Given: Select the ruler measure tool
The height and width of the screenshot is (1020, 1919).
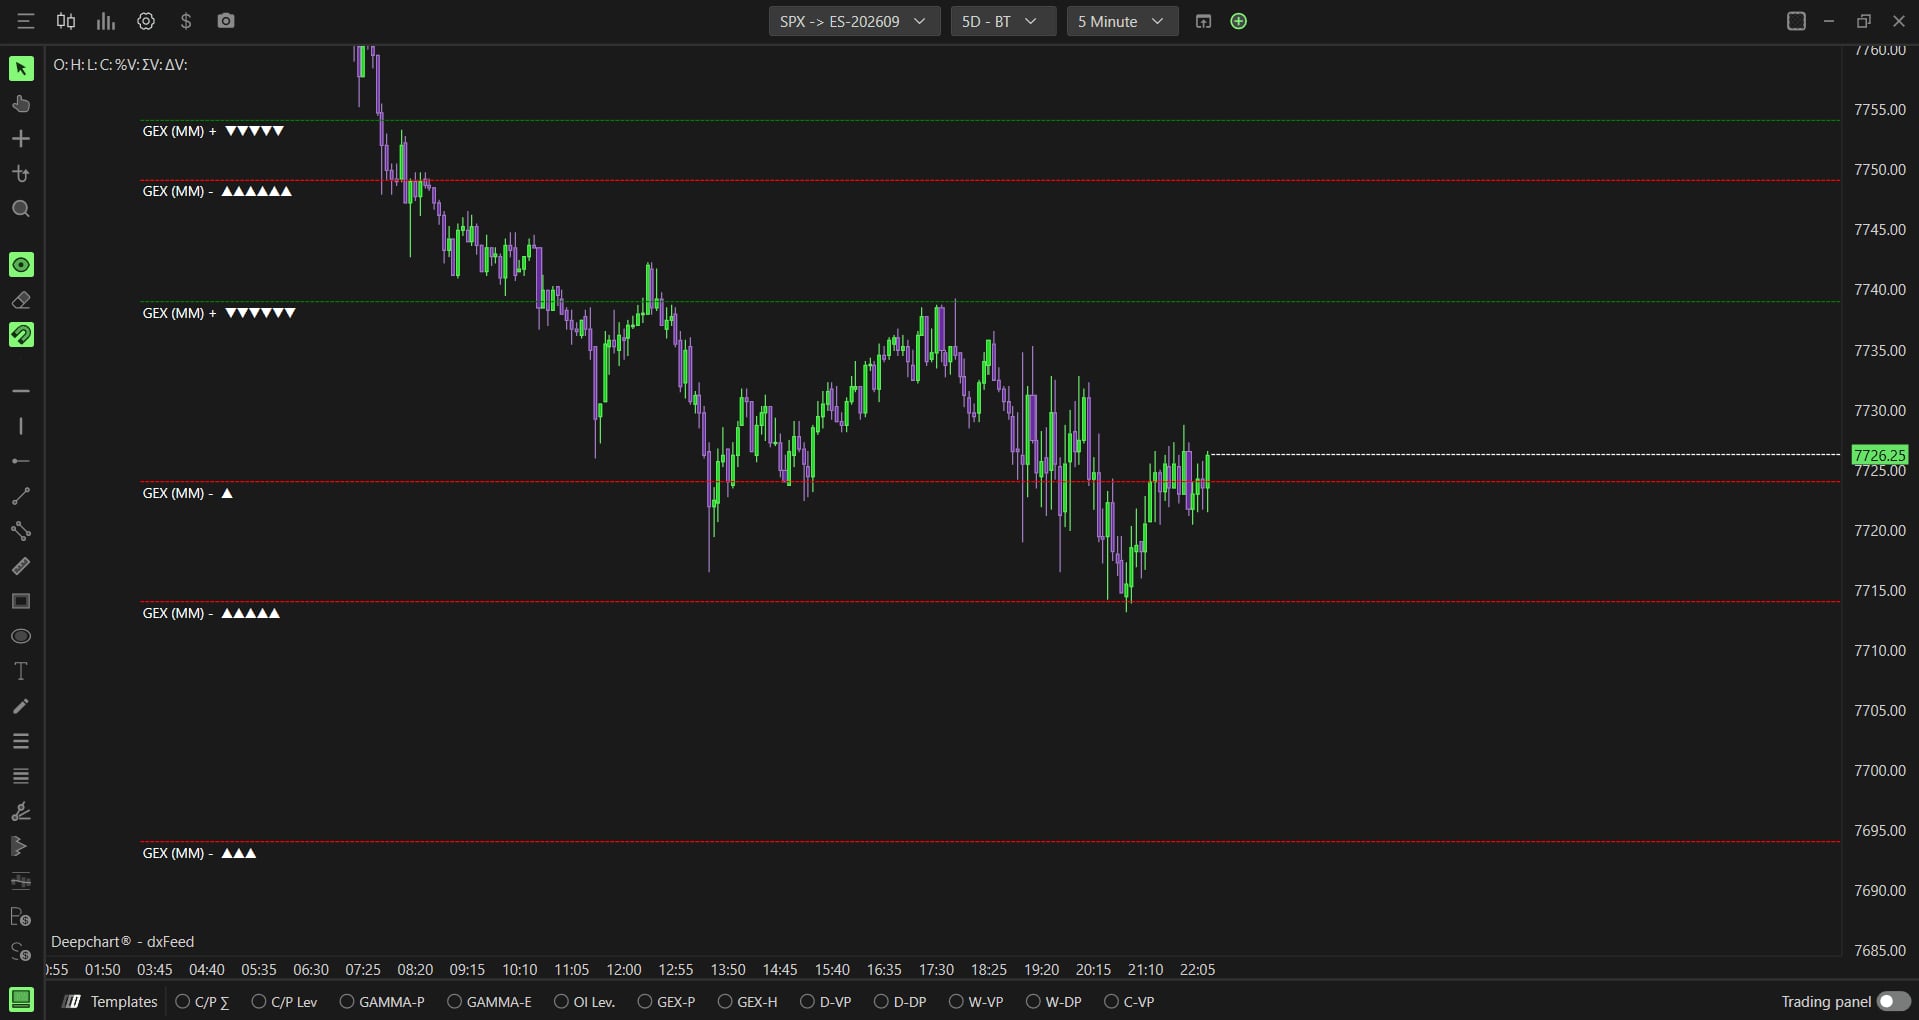Looking at the screenshot, I should tap(21, 566).
